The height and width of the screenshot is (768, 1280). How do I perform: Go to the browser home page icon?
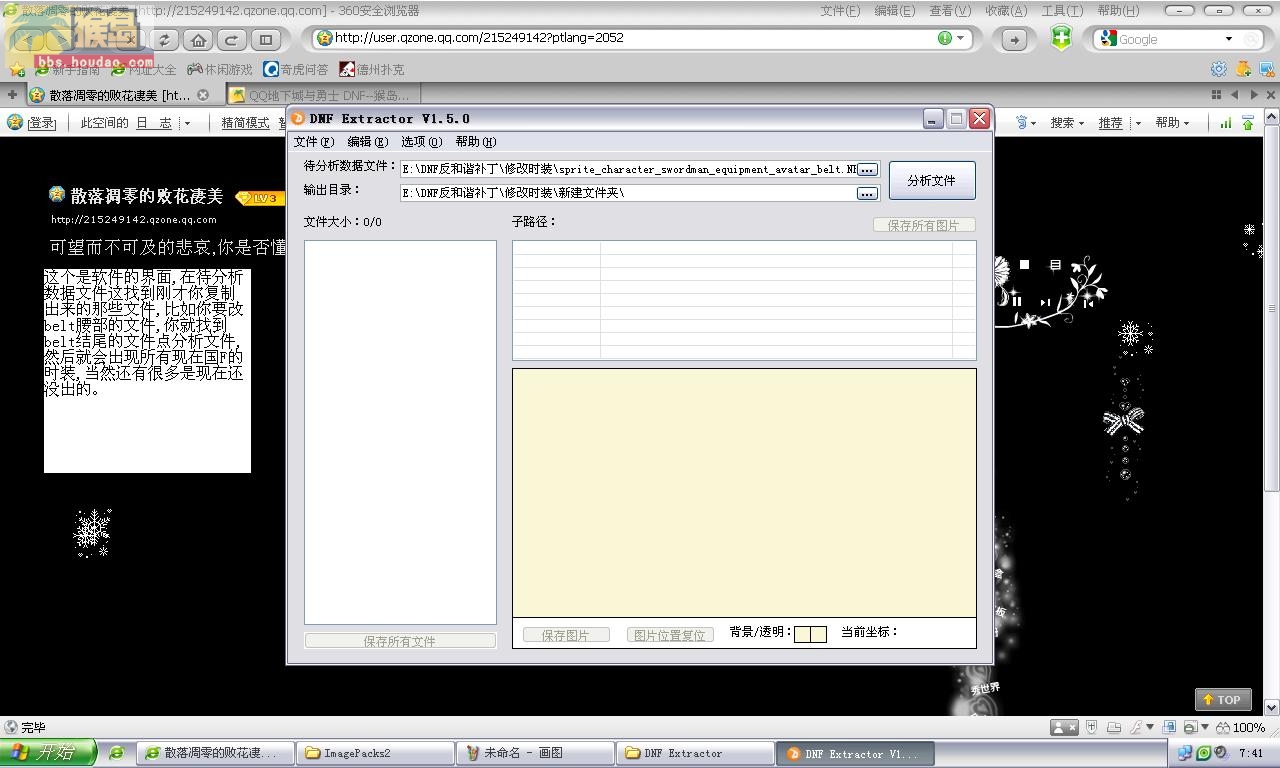198,40
